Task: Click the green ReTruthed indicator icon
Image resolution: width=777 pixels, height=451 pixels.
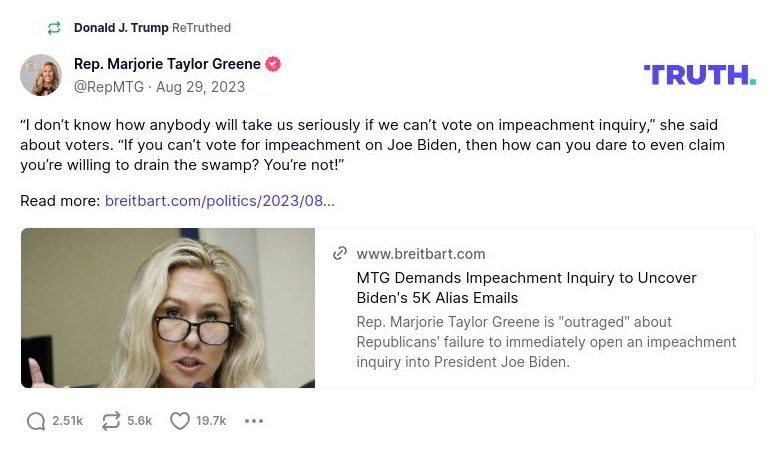Action: (54, 28)
